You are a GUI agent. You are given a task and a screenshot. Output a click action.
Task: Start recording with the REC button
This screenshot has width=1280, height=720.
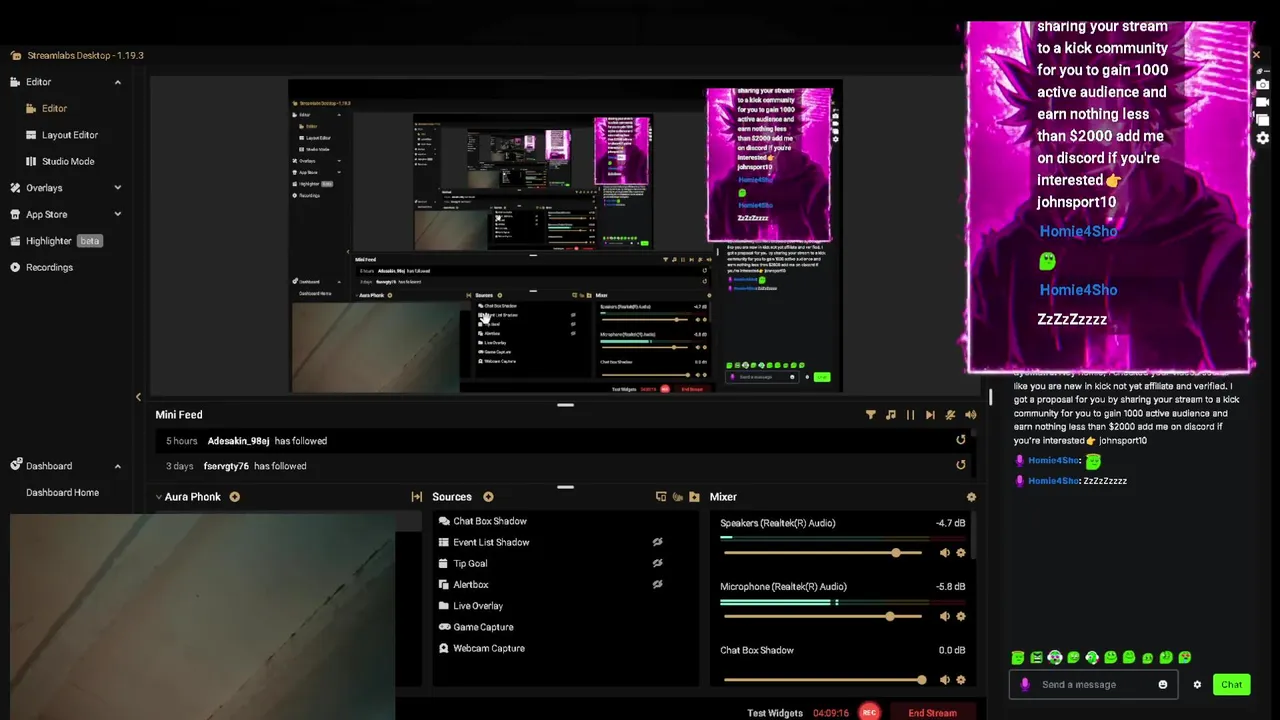tap(869, 713)
